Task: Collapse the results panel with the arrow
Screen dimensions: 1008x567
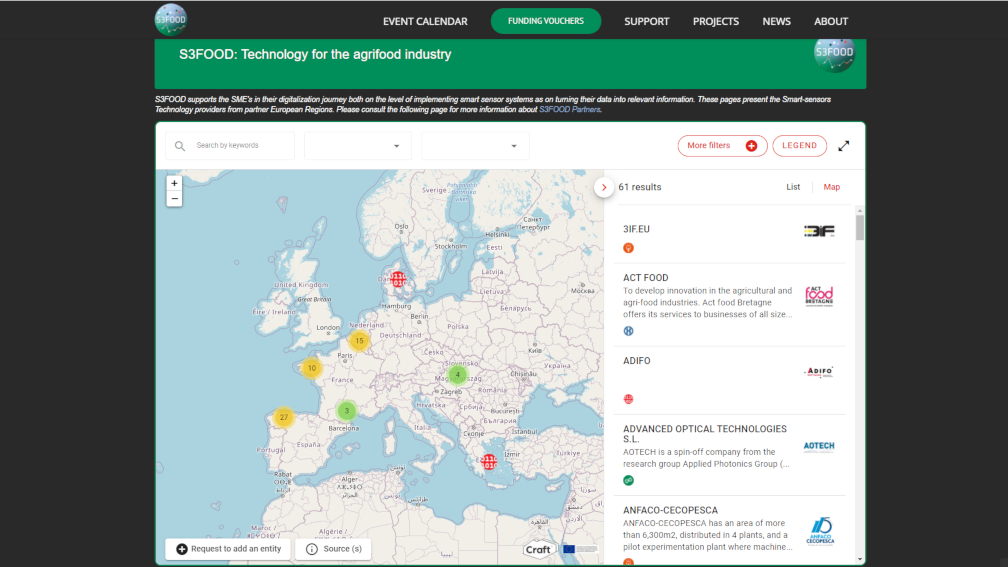Action: coord(604,187)
